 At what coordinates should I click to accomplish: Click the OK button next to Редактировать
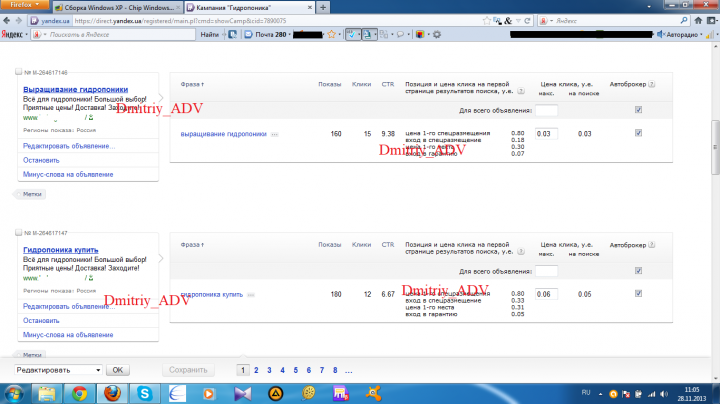[x=118, y=370]
